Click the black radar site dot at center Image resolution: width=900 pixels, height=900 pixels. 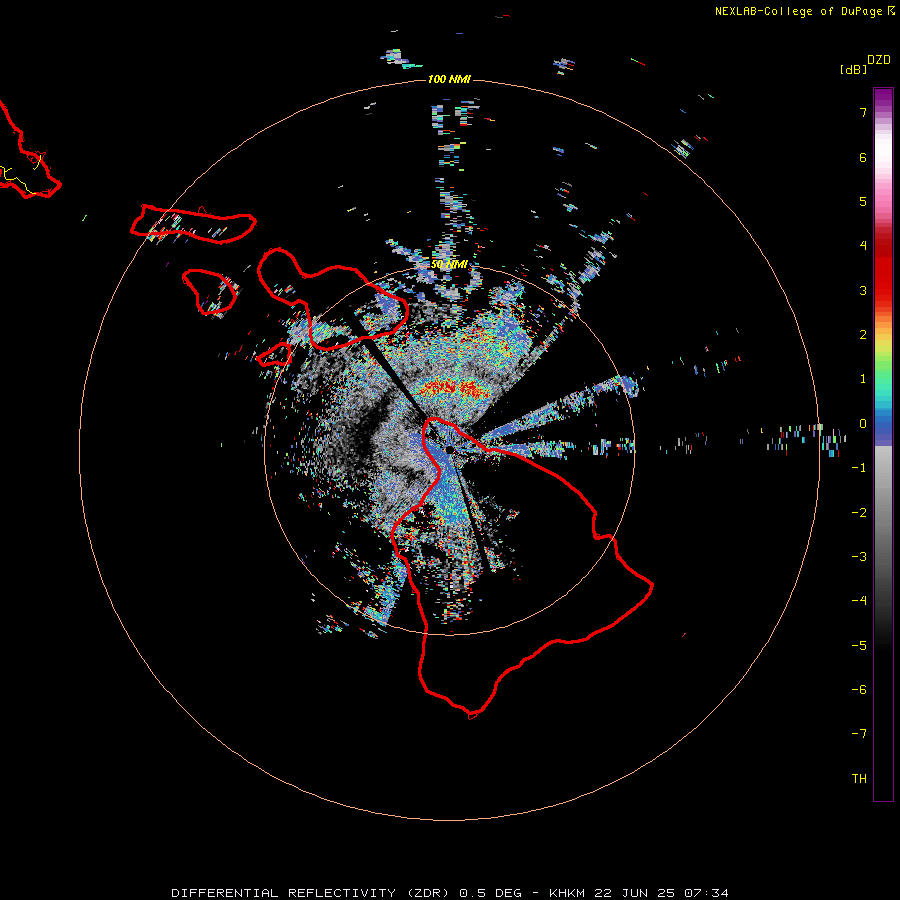pos(449,450)
